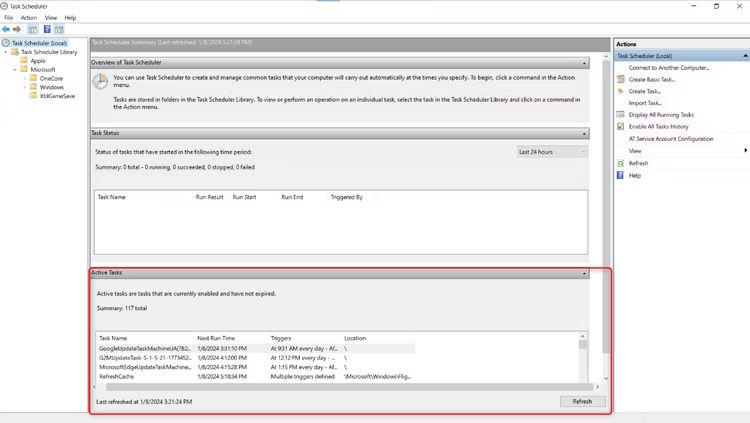Click Connect to Another Computer action
Viewport: 750px width, 423px height.
[x=669, y=68]
